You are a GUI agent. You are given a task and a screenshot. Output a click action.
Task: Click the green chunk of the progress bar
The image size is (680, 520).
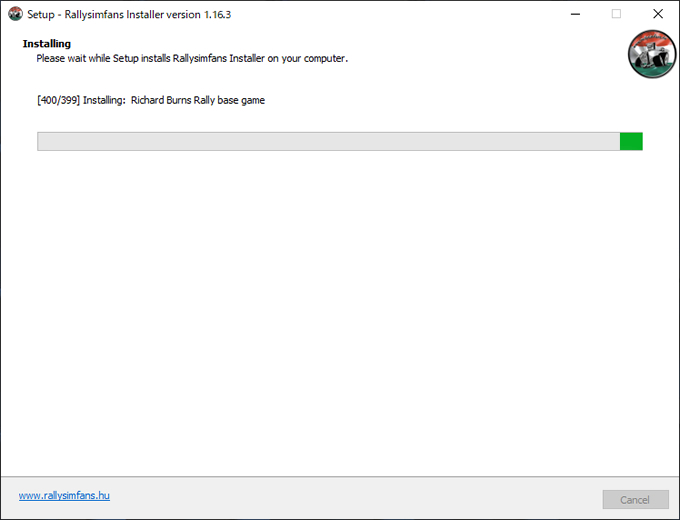coord(631,141)
